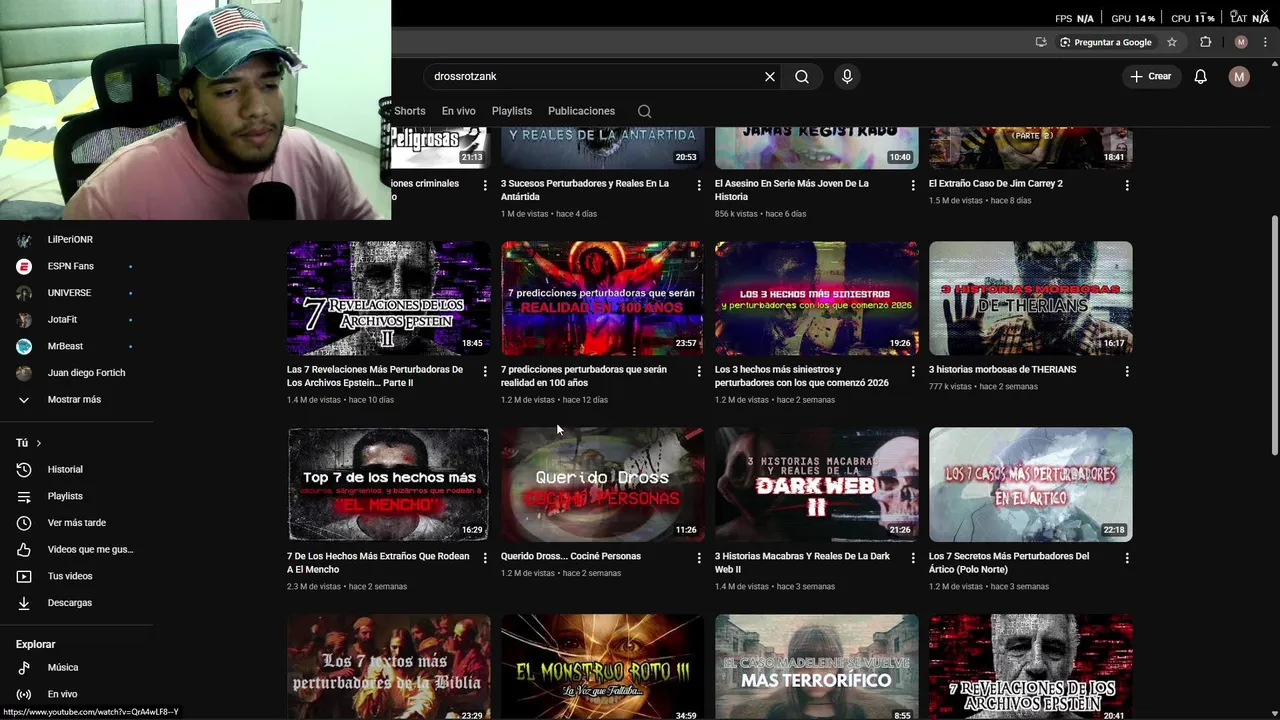The height and width of the screenshot is (720, 1280).
Task: Open the notifications bell
Action: (x=1201, y=76)
